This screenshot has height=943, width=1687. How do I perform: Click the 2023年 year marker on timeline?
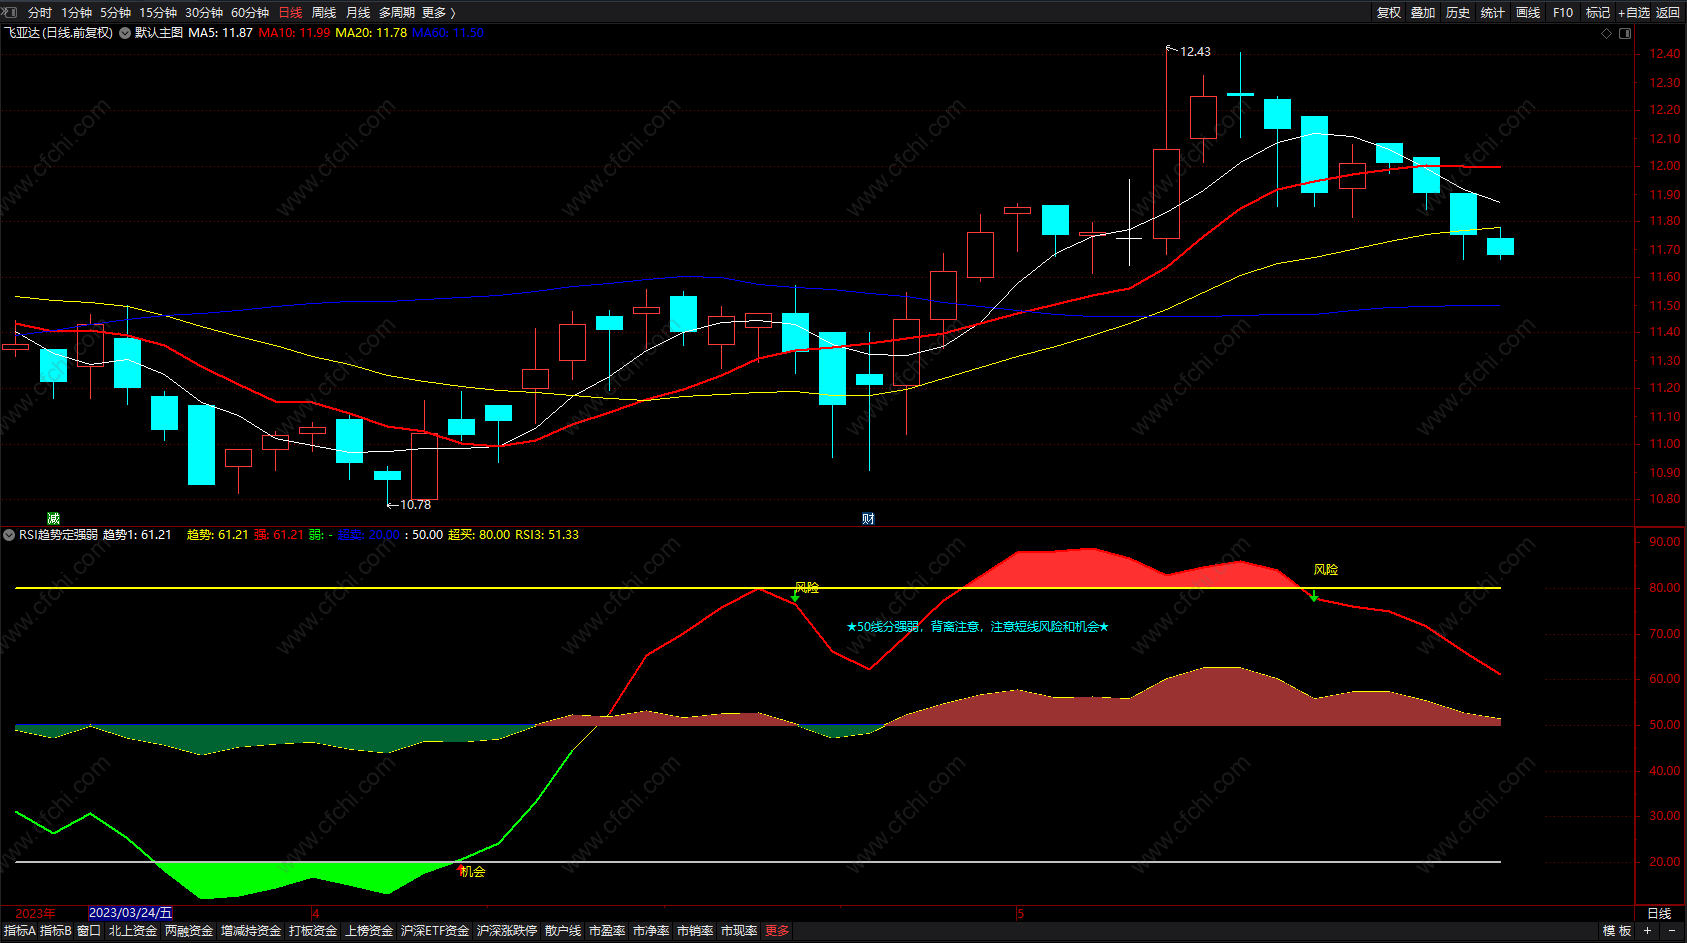[35, 913]
